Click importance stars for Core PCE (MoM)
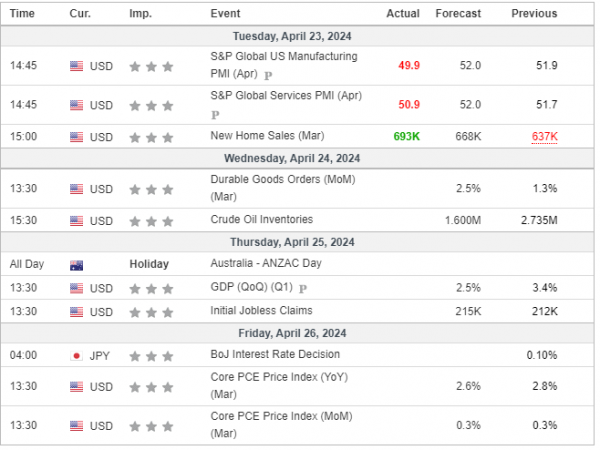Screen dimensions: 600x450 tap(151, 426)
